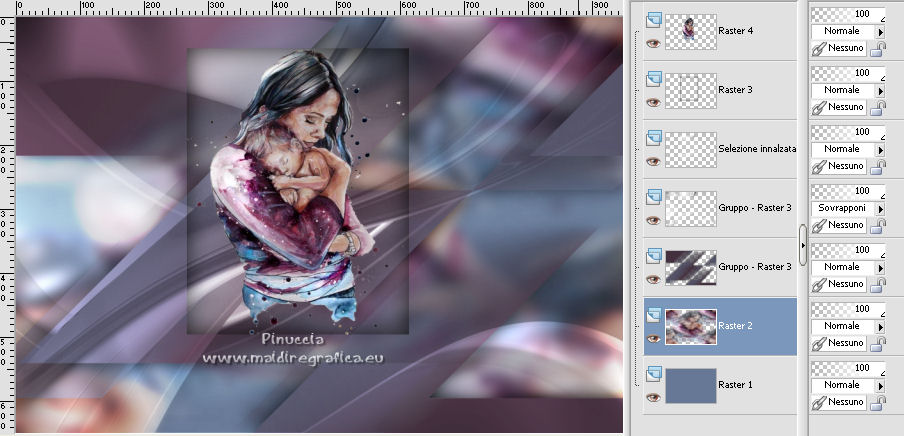Click the link set icon in the Sovrapponi layer row
904x436 pixels.
pos(818,225)
